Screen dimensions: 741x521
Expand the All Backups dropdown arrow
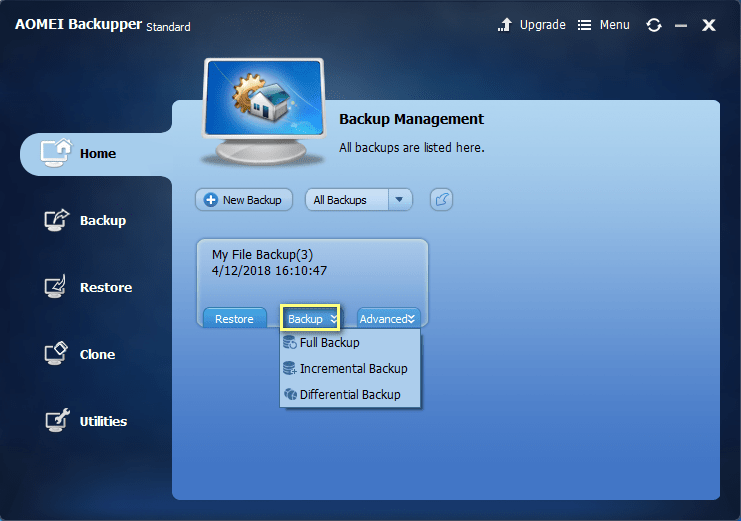(399, 200)
